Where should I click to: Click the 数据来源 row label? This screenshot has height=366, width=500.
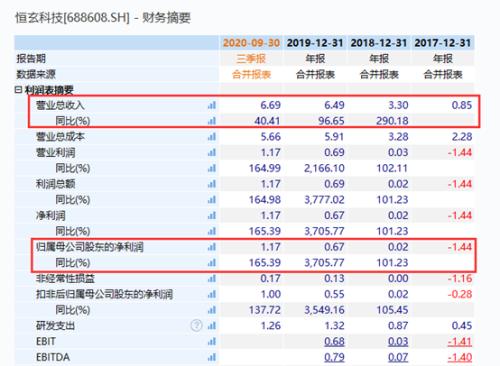click(x=36, y=74)
